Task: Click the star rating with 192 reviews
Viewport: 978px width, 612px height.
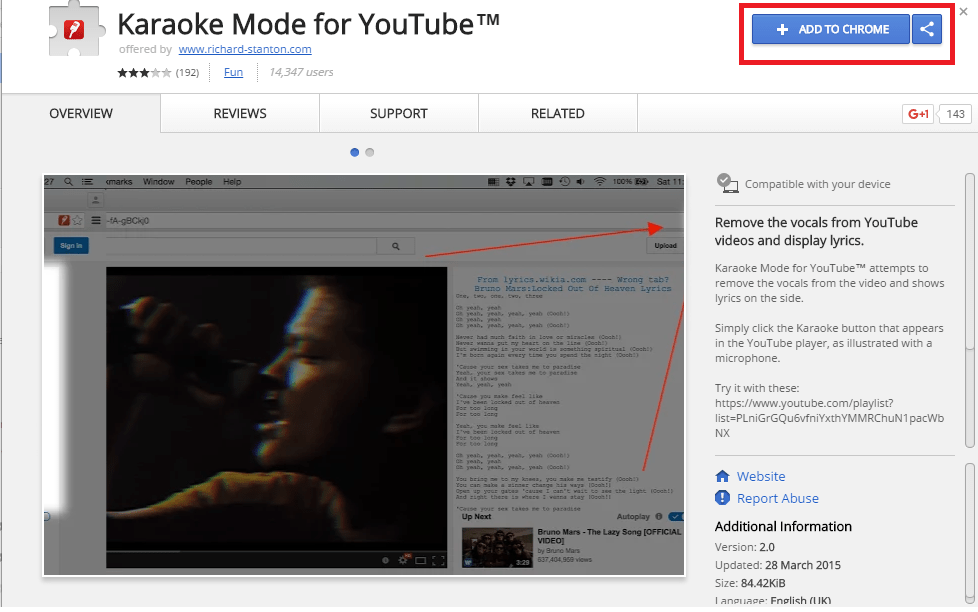Action: [x=158, y=72]
